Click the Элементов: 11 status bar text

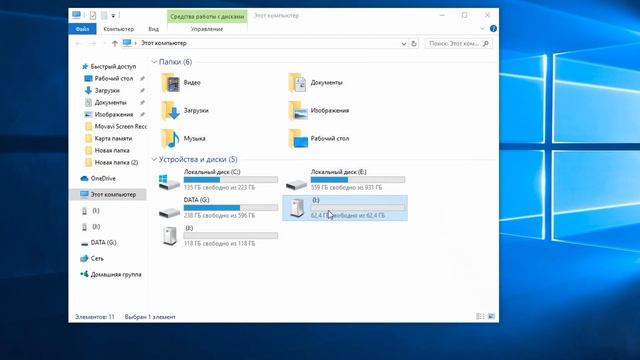click(x=95, y=317)
